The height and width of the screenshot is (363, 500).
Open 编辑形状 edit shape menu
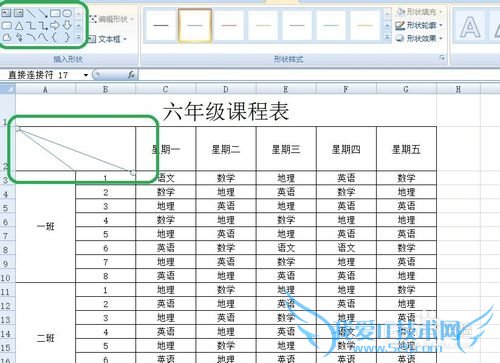pos(112,19)
